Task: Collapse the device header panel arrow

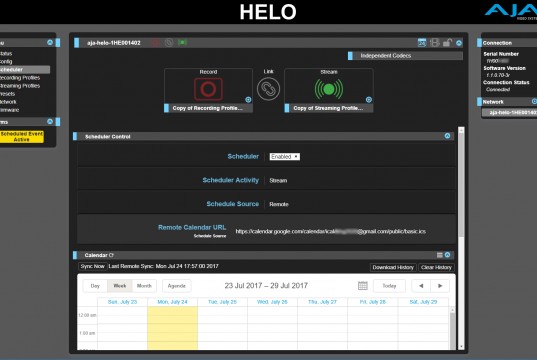Action: pyautogui.click(x=459, y=43)
